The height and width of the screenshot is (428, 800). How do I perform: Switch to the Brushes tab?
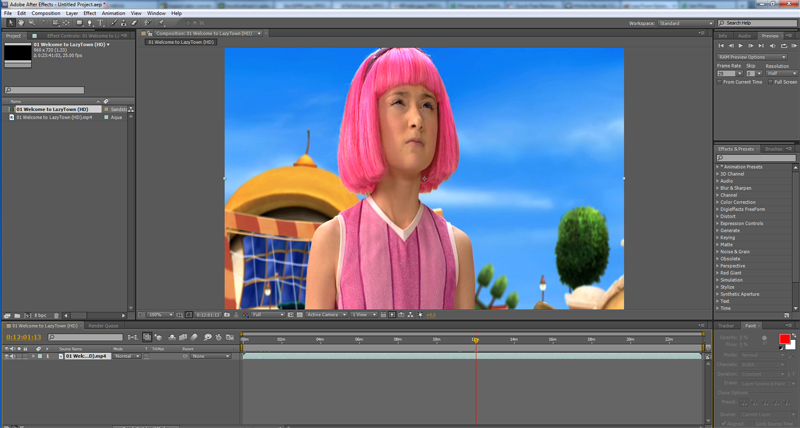point(773,149)
